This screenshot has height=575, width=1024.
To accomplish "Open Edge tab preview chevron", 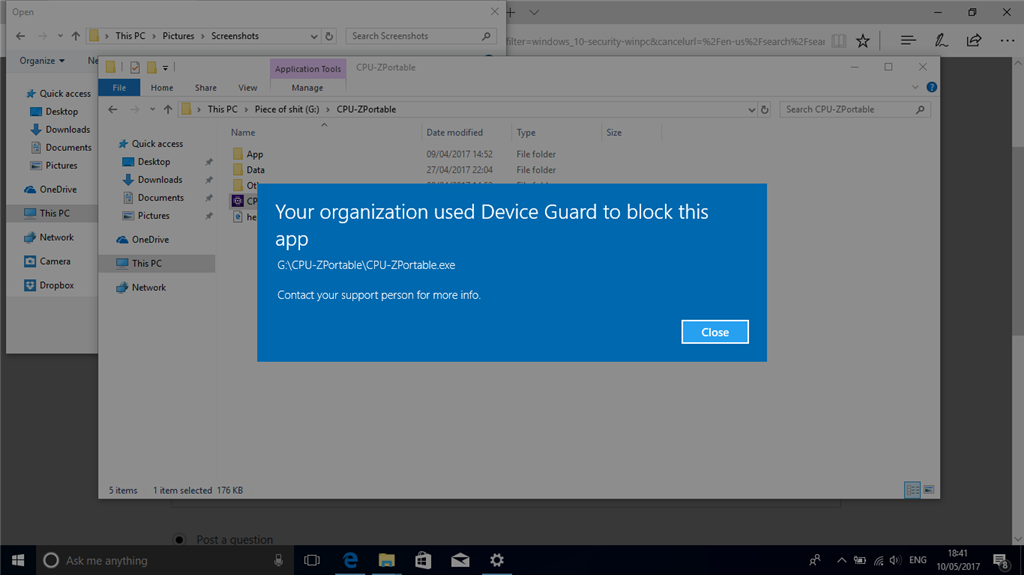I will [x=534, y=12].
